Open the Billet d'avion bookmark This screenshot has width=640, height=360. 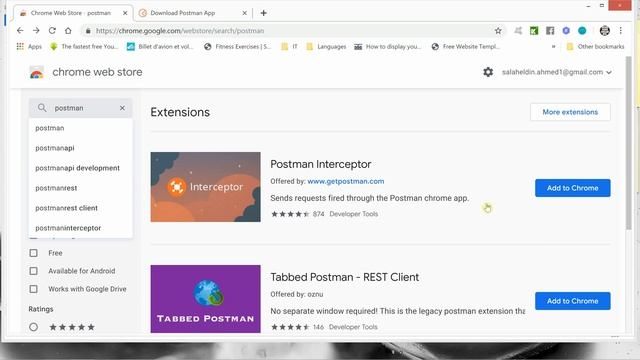(x=160, y=47)
